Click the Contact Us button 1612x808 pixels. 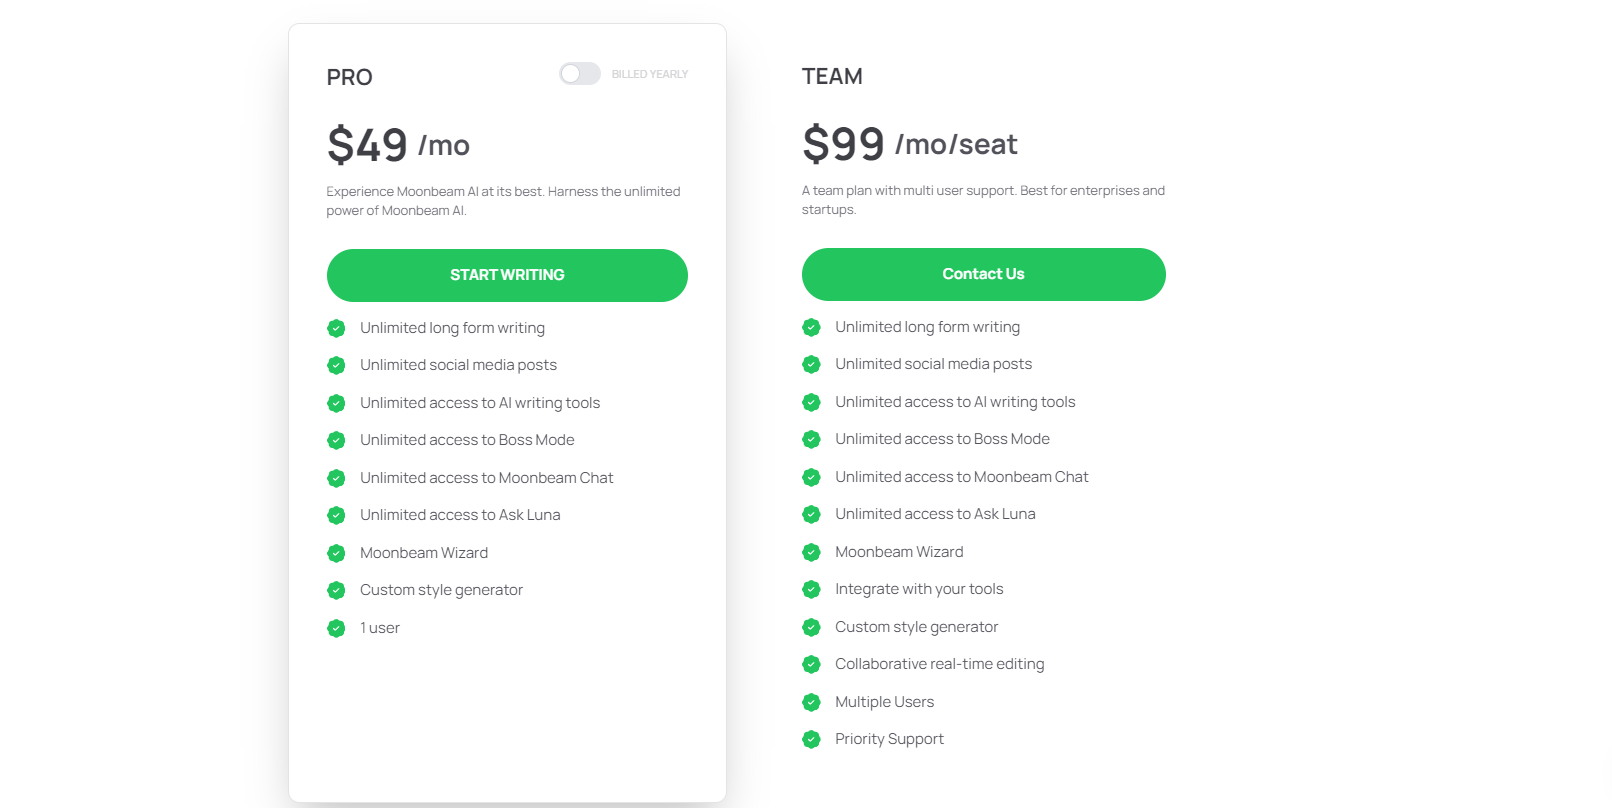coord(983,274)
